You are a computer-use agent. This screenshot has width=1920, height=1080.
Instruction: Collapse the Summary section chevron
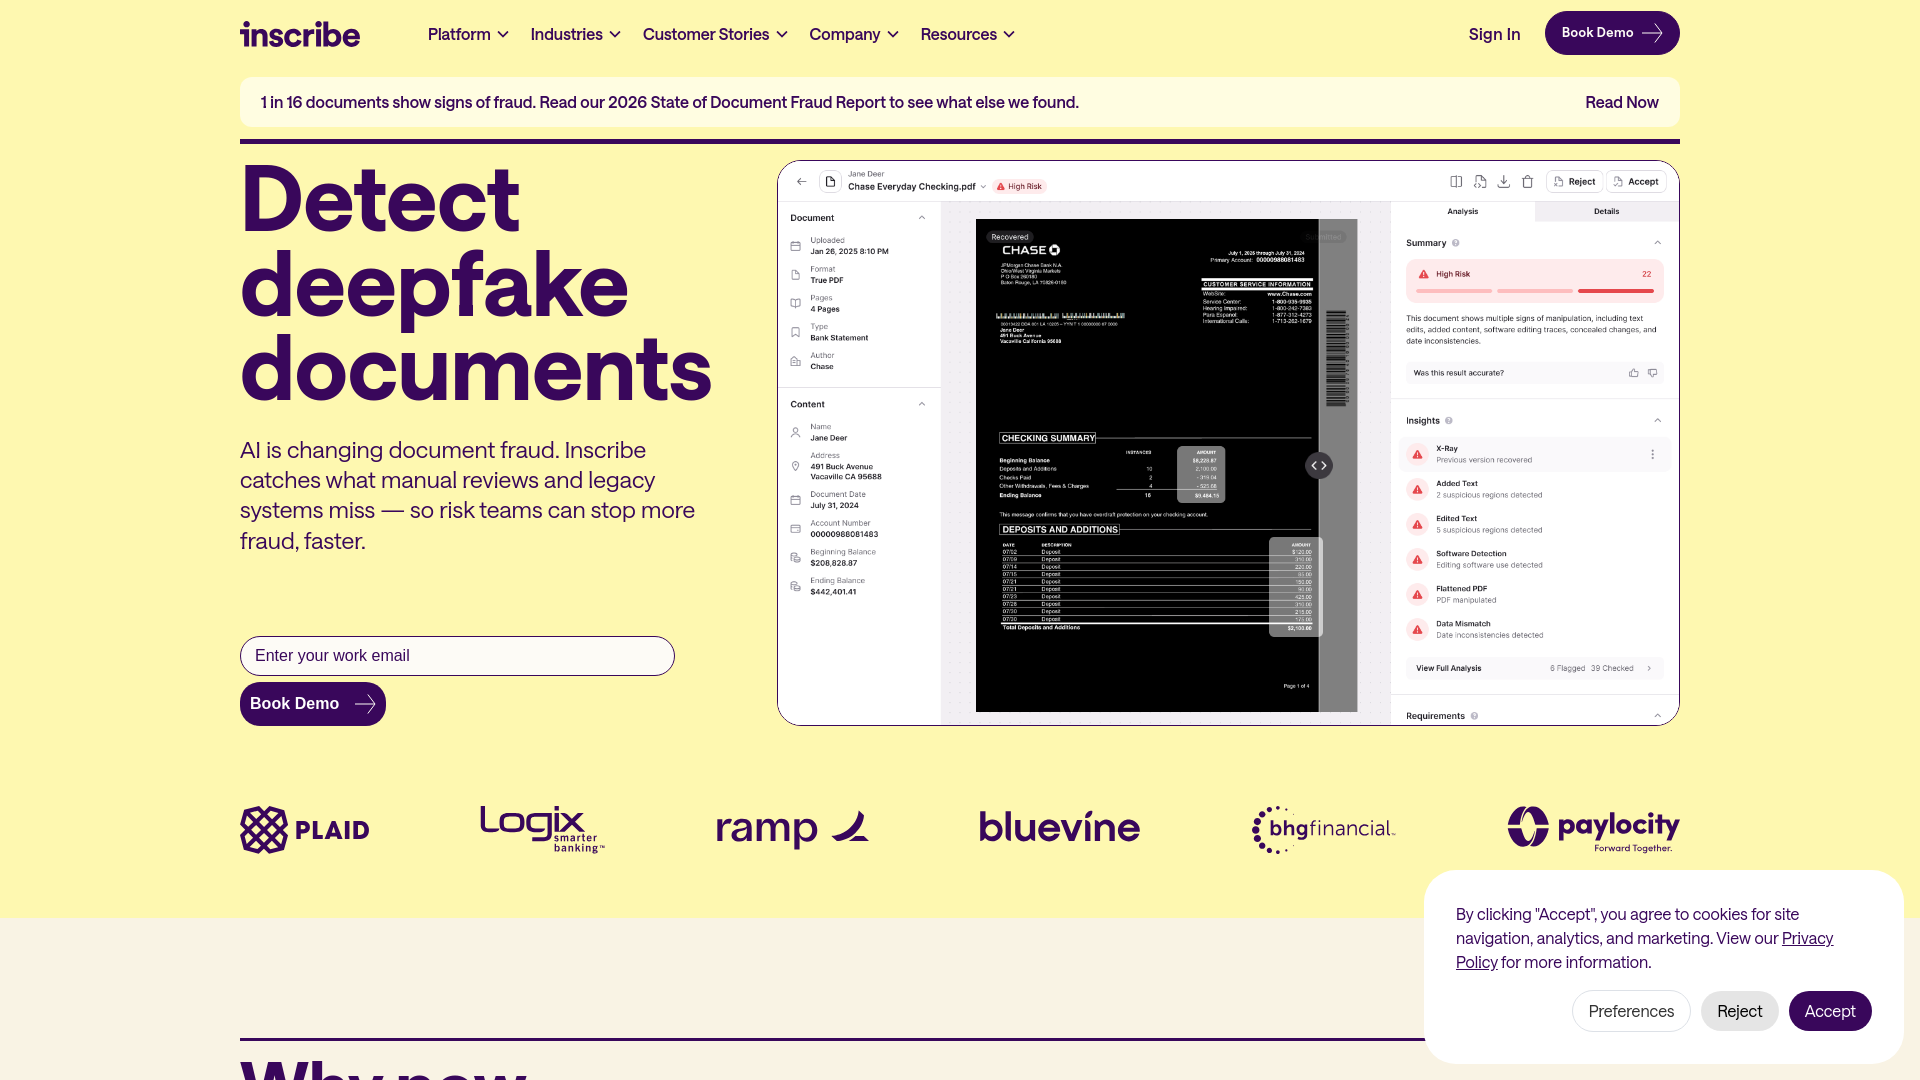click(1657, 243)
